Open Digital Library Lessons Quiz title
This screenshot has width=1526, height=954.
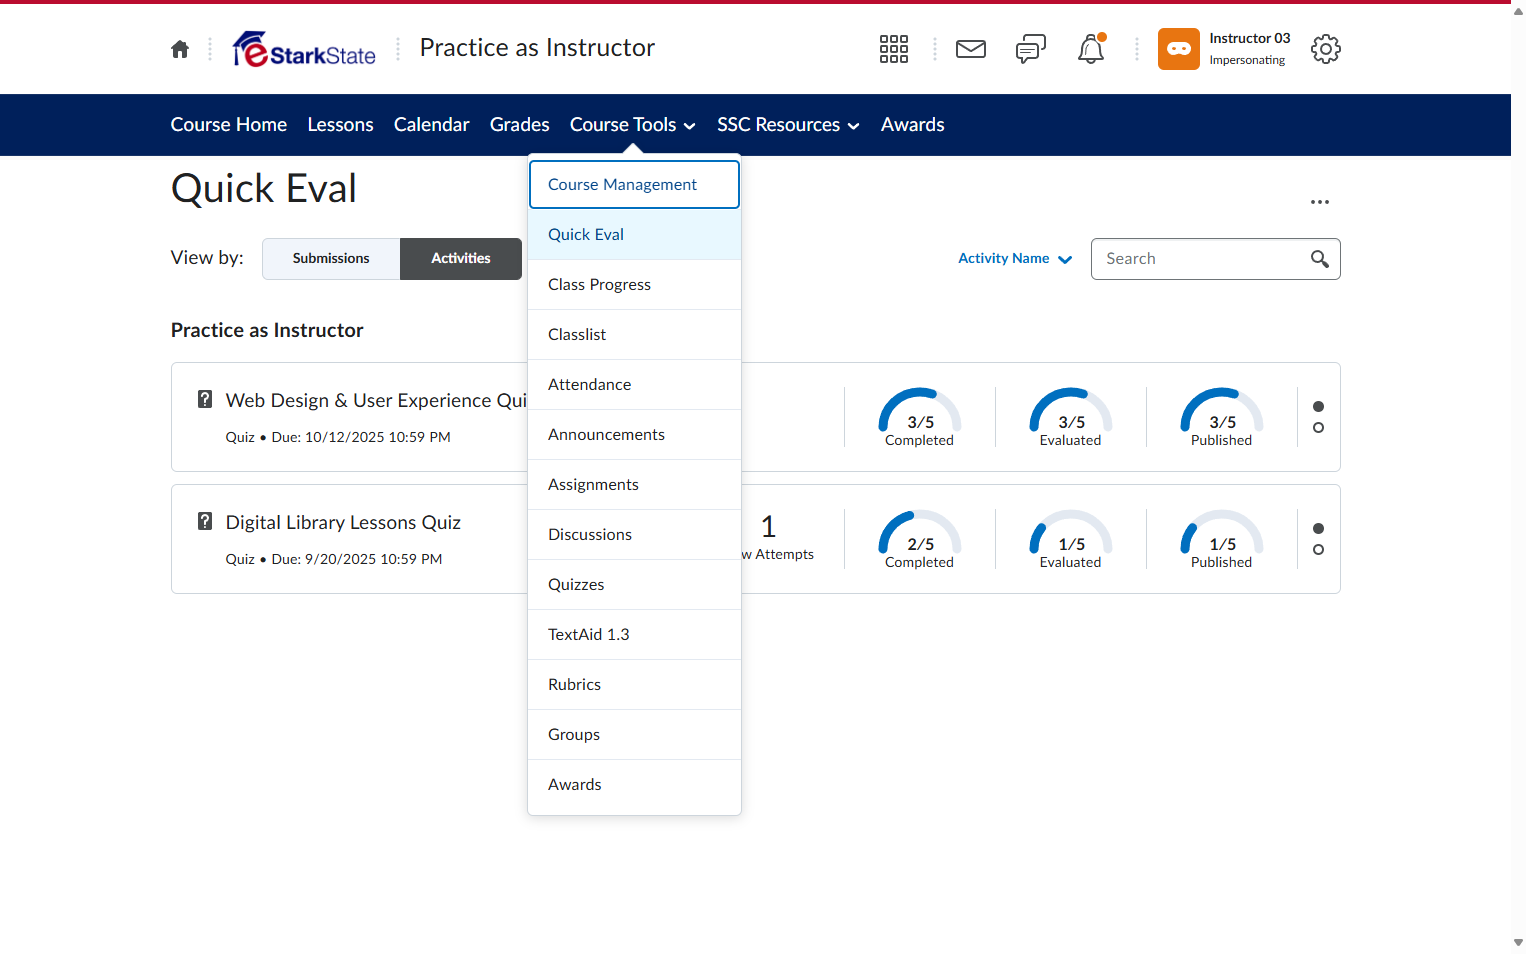pyautogui.click(x=343, y=522)
